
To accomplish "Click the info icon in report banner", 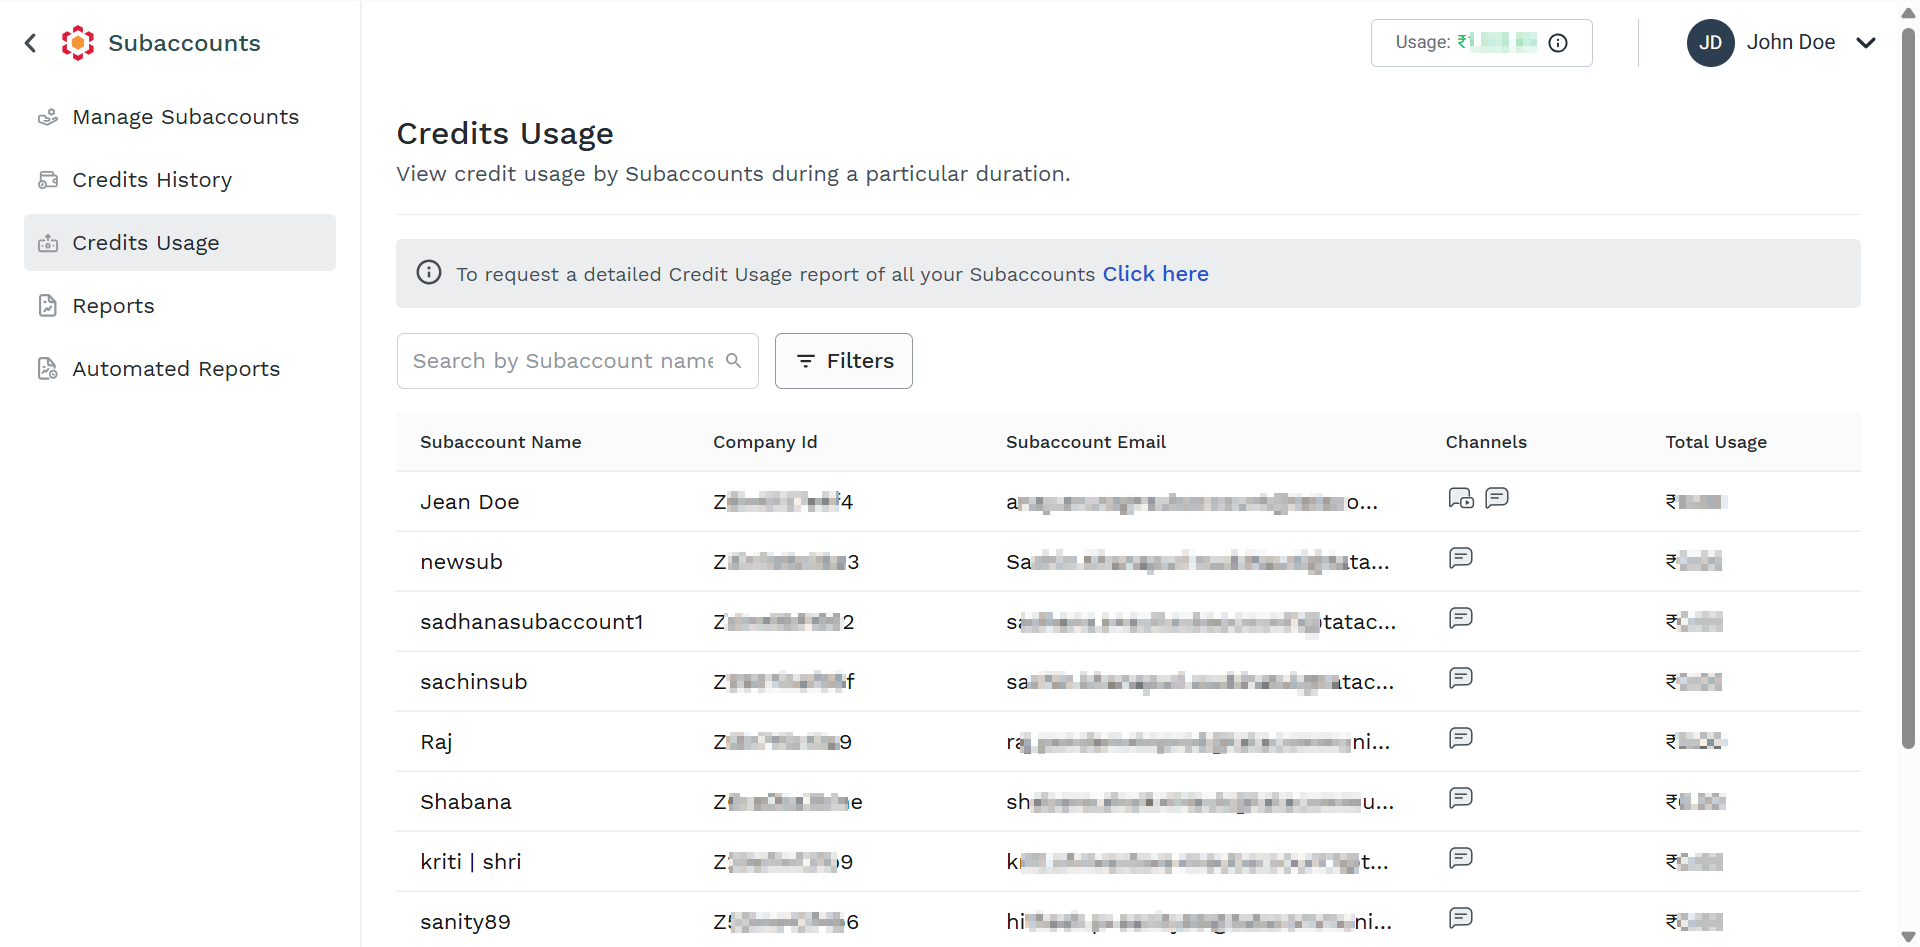I will point(429,273).
